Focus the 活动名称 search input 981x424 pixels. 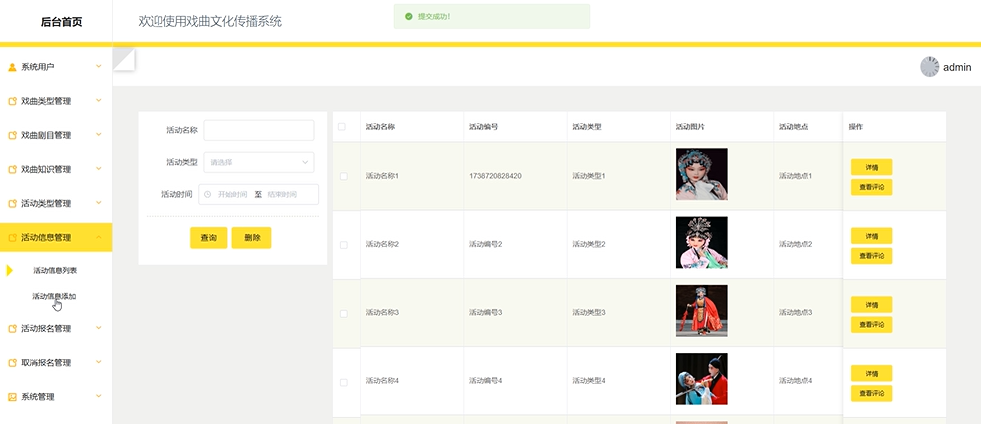coord(258,130)
